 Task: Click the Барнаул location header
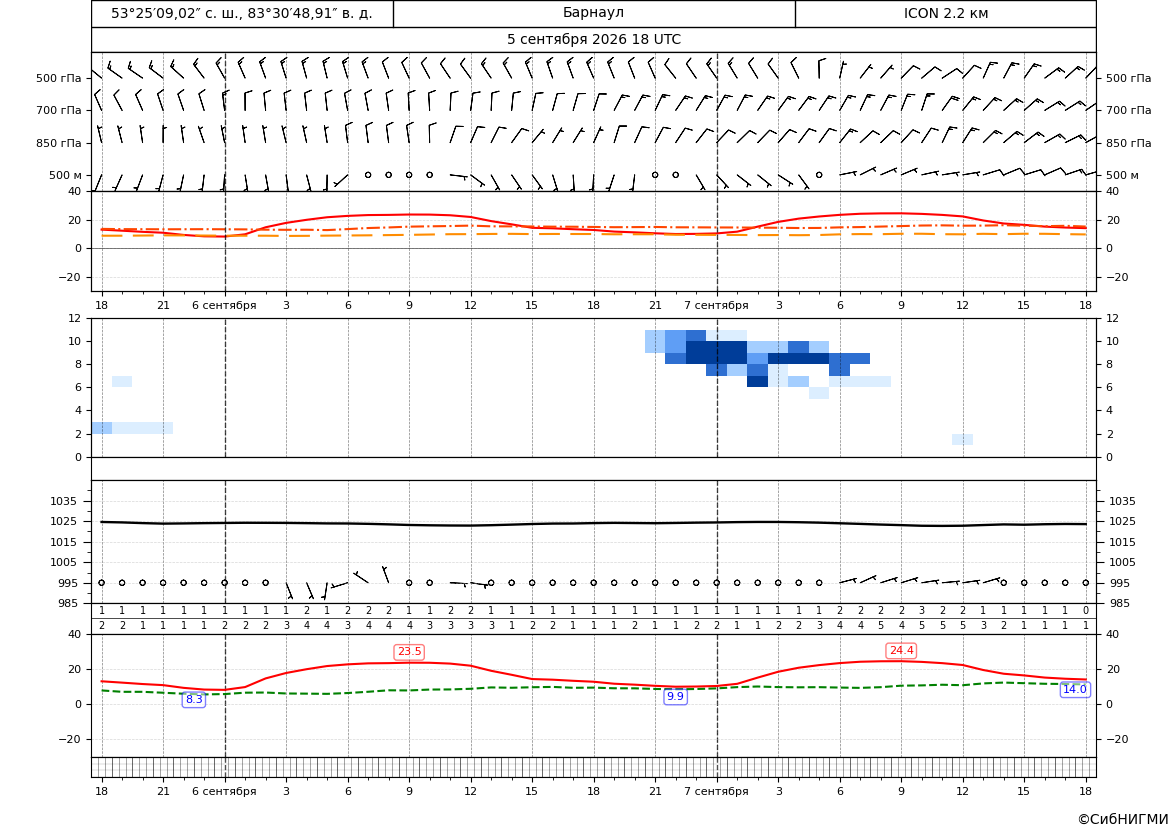point(593,13)
